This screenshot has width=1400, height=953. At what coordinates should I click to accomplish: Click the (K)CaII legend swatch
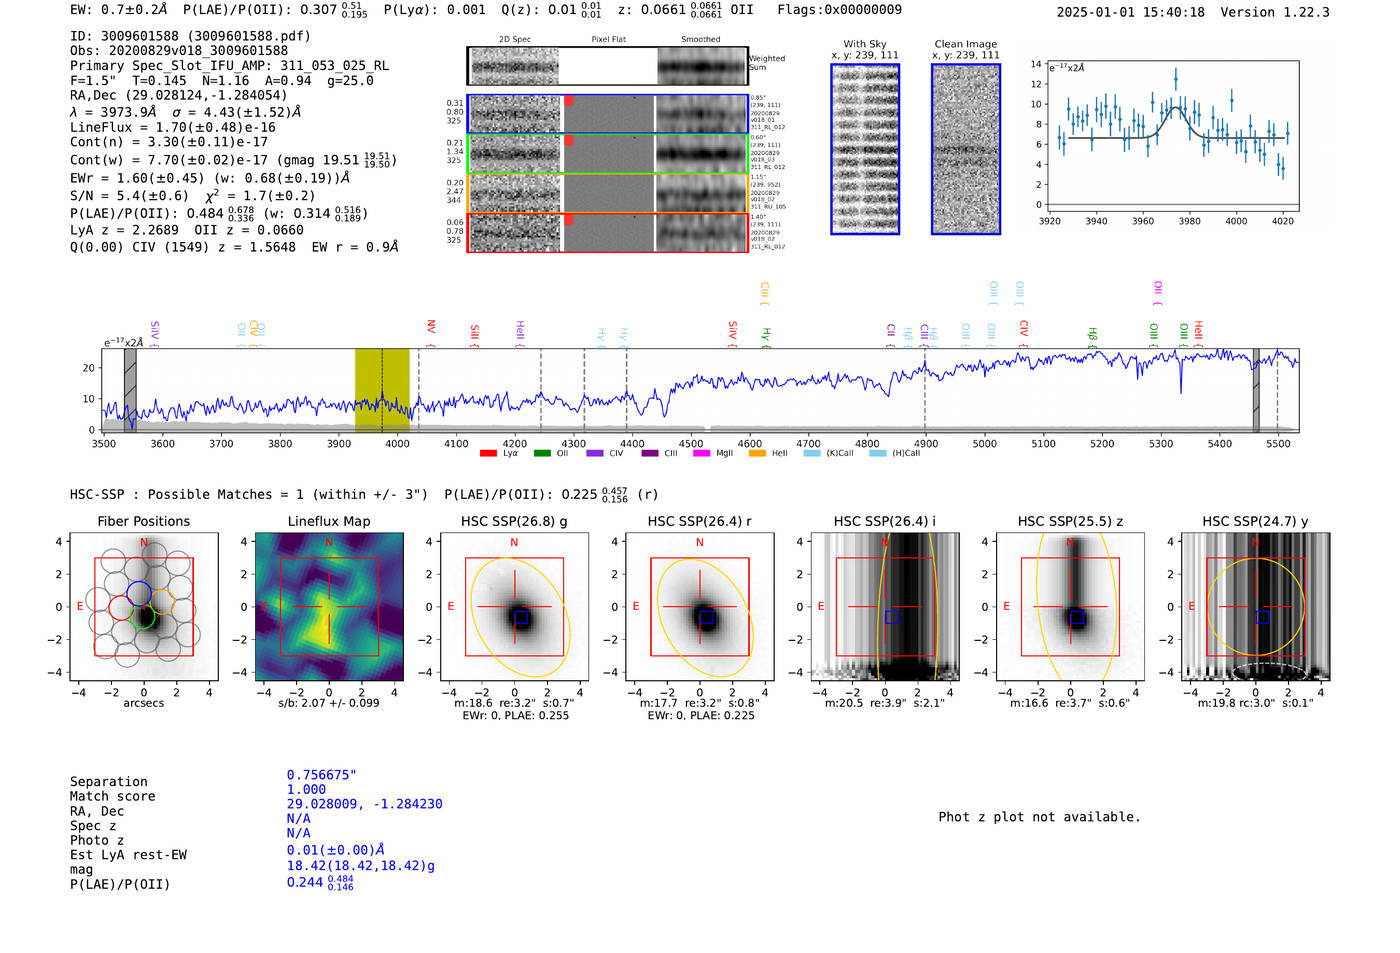[811, 453]
